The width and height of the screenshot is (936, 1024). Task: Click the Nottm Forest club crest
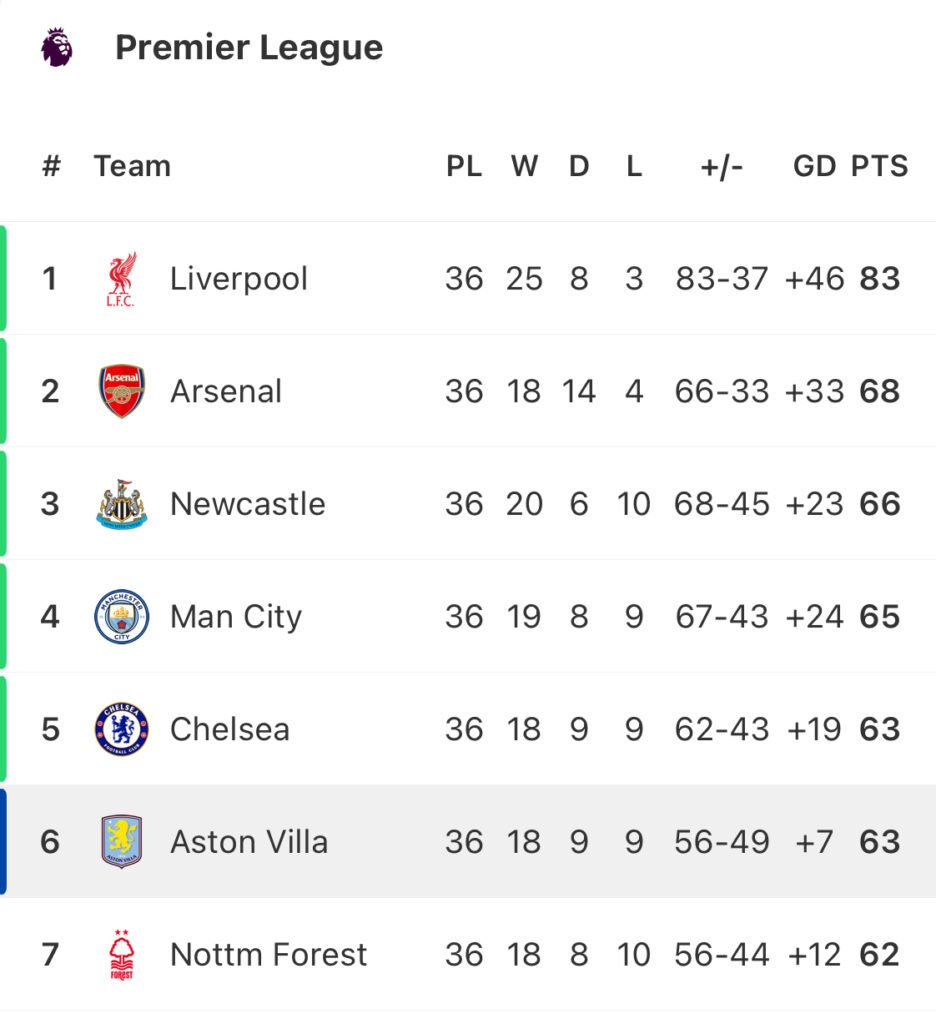(x=121, y=955)
